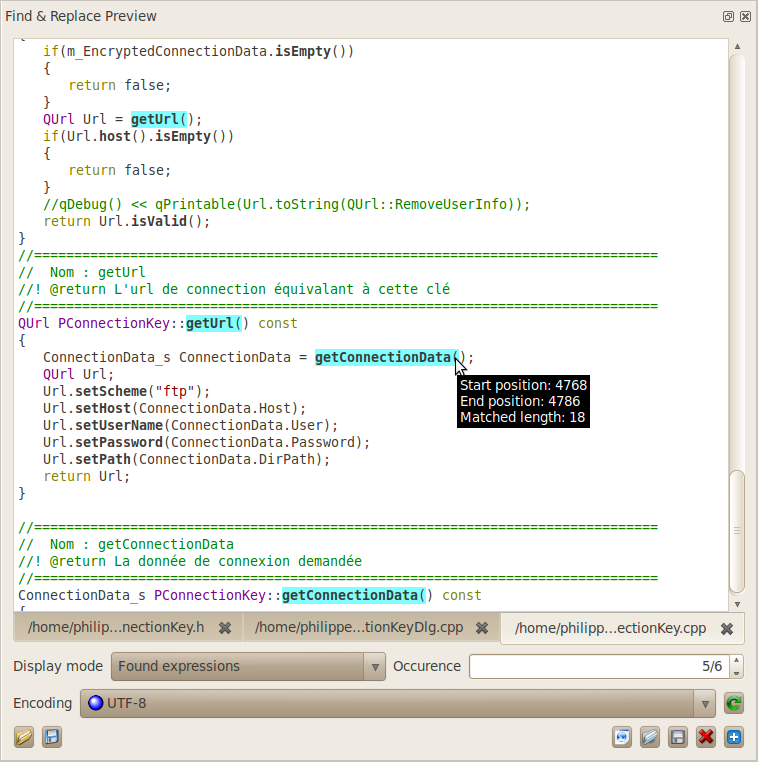Switch to the ...tionKeyDlg.cpp tab
Image resolution: width=758 pixels, height=762 pixels.
tap(359, 628)
